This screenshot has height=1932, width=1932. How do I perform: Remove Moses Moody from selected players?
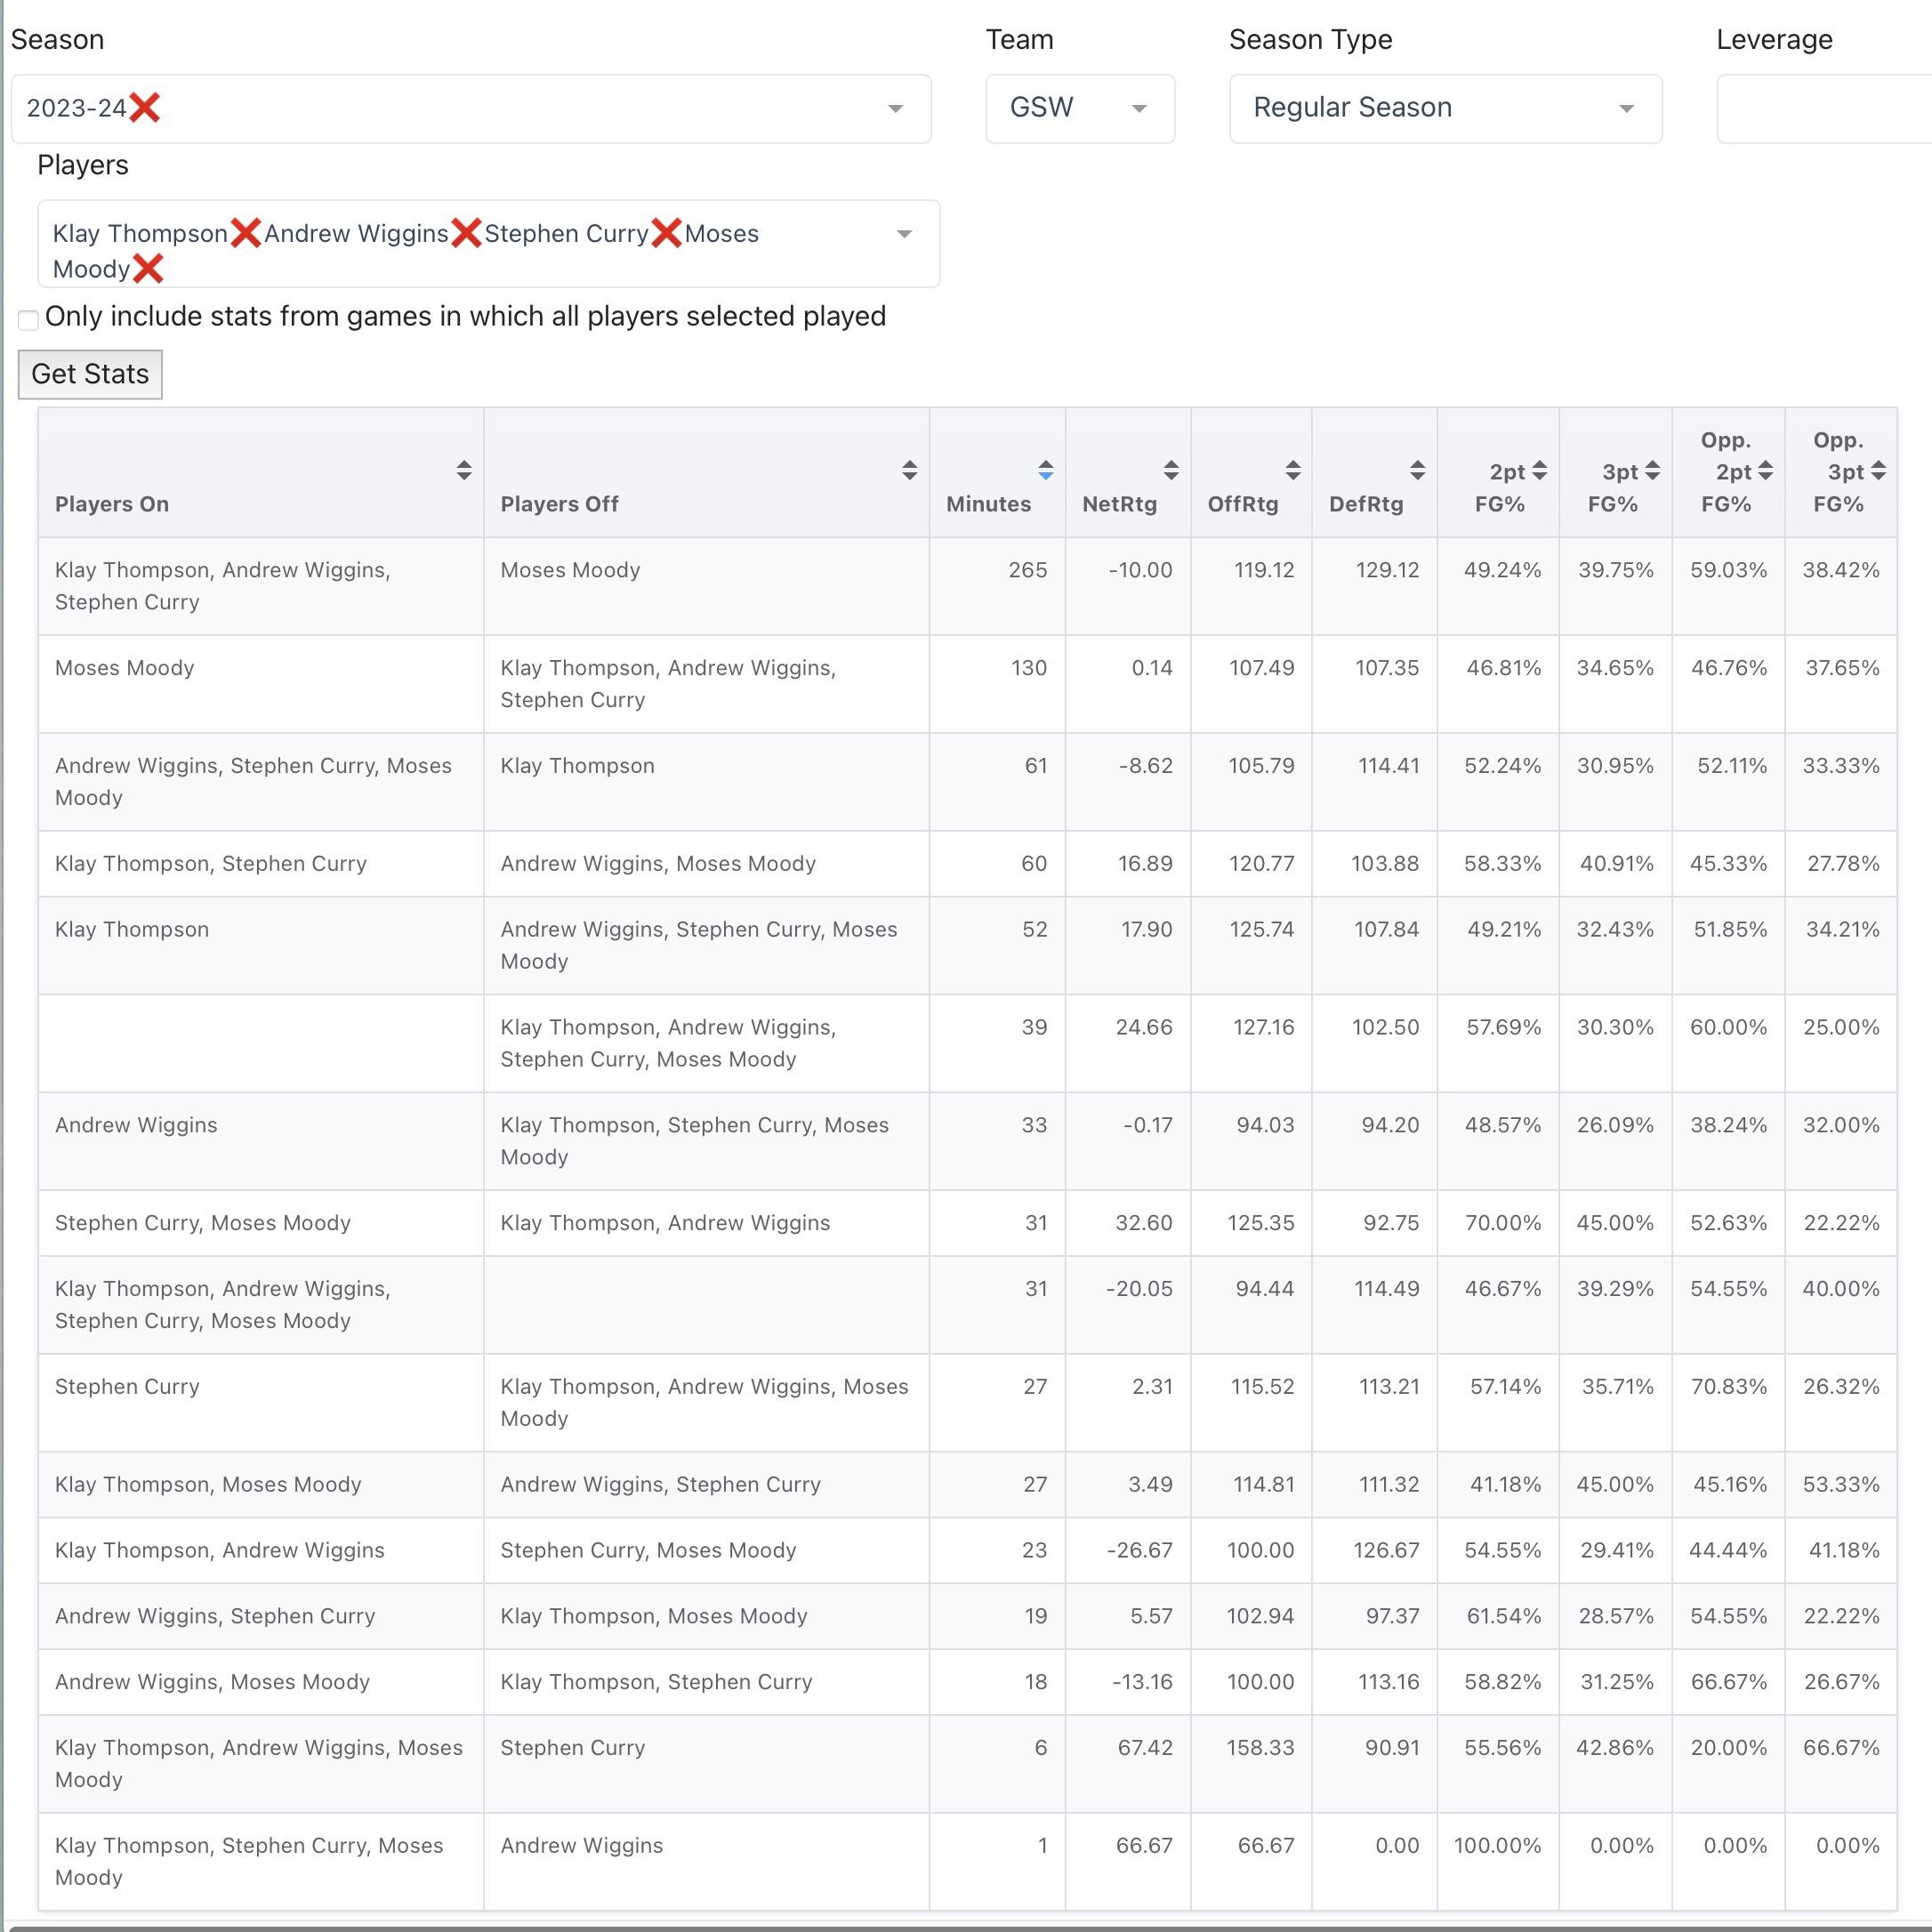(x=148, y=268)
